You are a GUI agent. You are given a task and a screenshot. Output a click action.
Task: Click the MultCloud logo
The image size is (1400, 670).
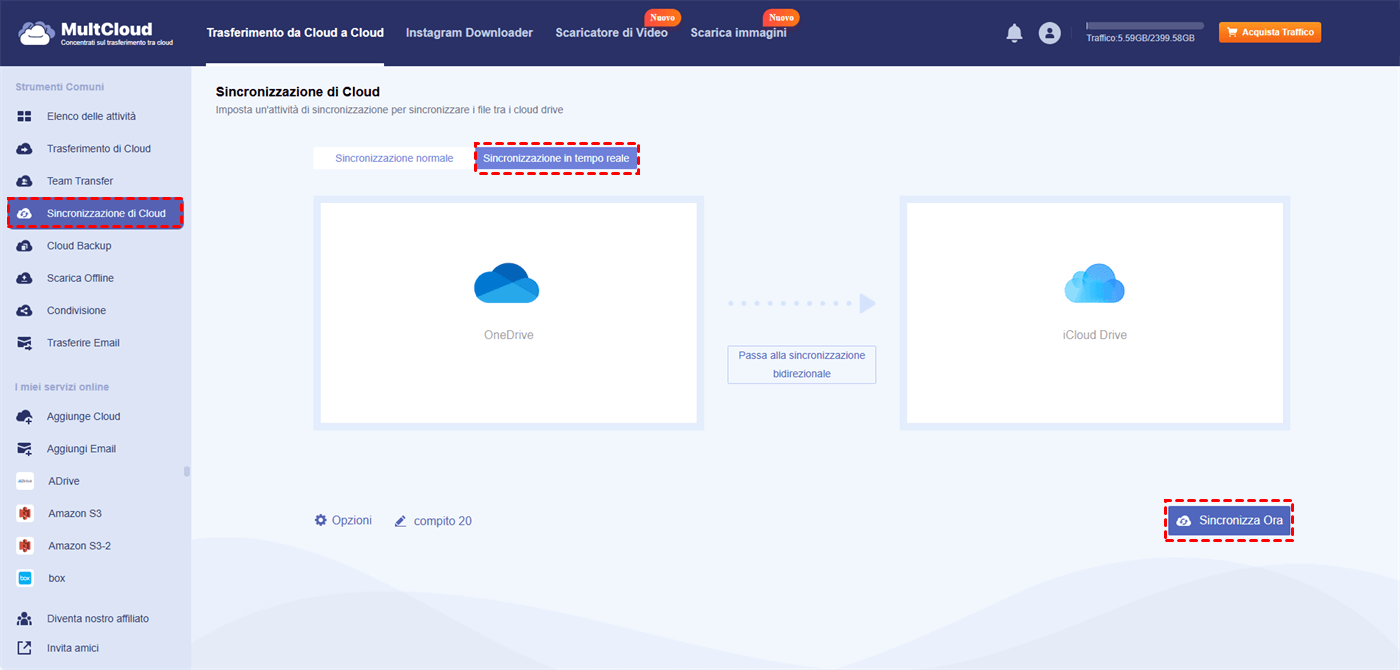click(x=95, y=33)
